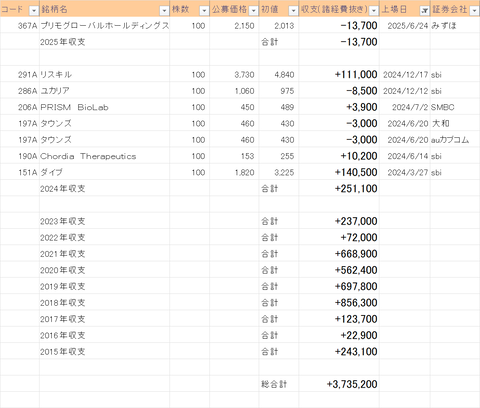Open the 株数 column filter dropdown
Screen dimensions: 480x408
(204, 11)
